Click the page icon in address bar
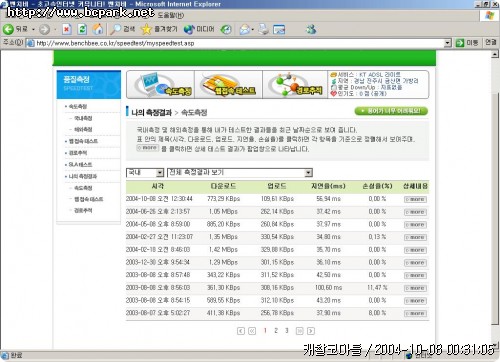The image size is (500, 362). coord(30,43)
